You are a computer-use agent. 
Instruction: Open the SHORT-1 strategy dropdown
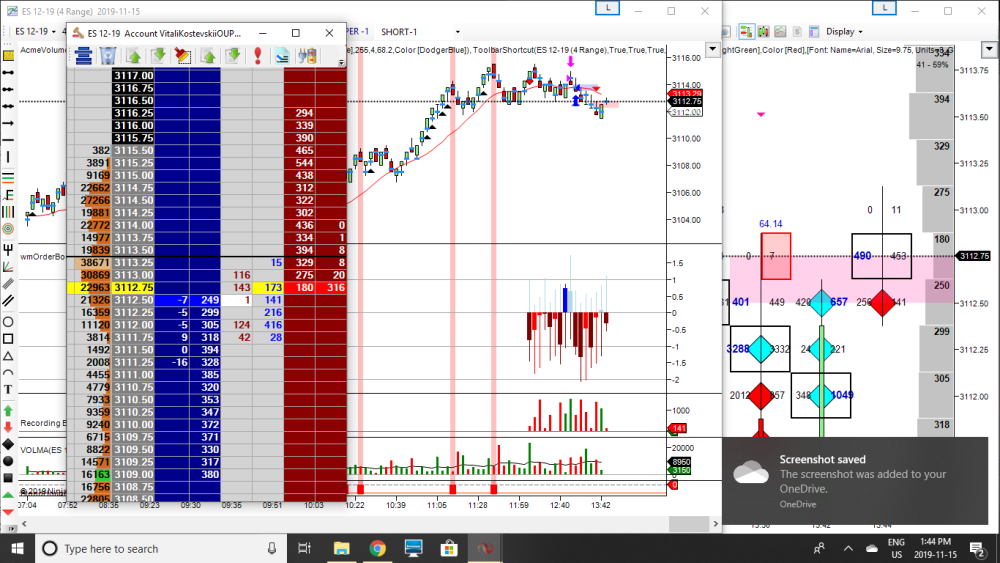point(420,31)
